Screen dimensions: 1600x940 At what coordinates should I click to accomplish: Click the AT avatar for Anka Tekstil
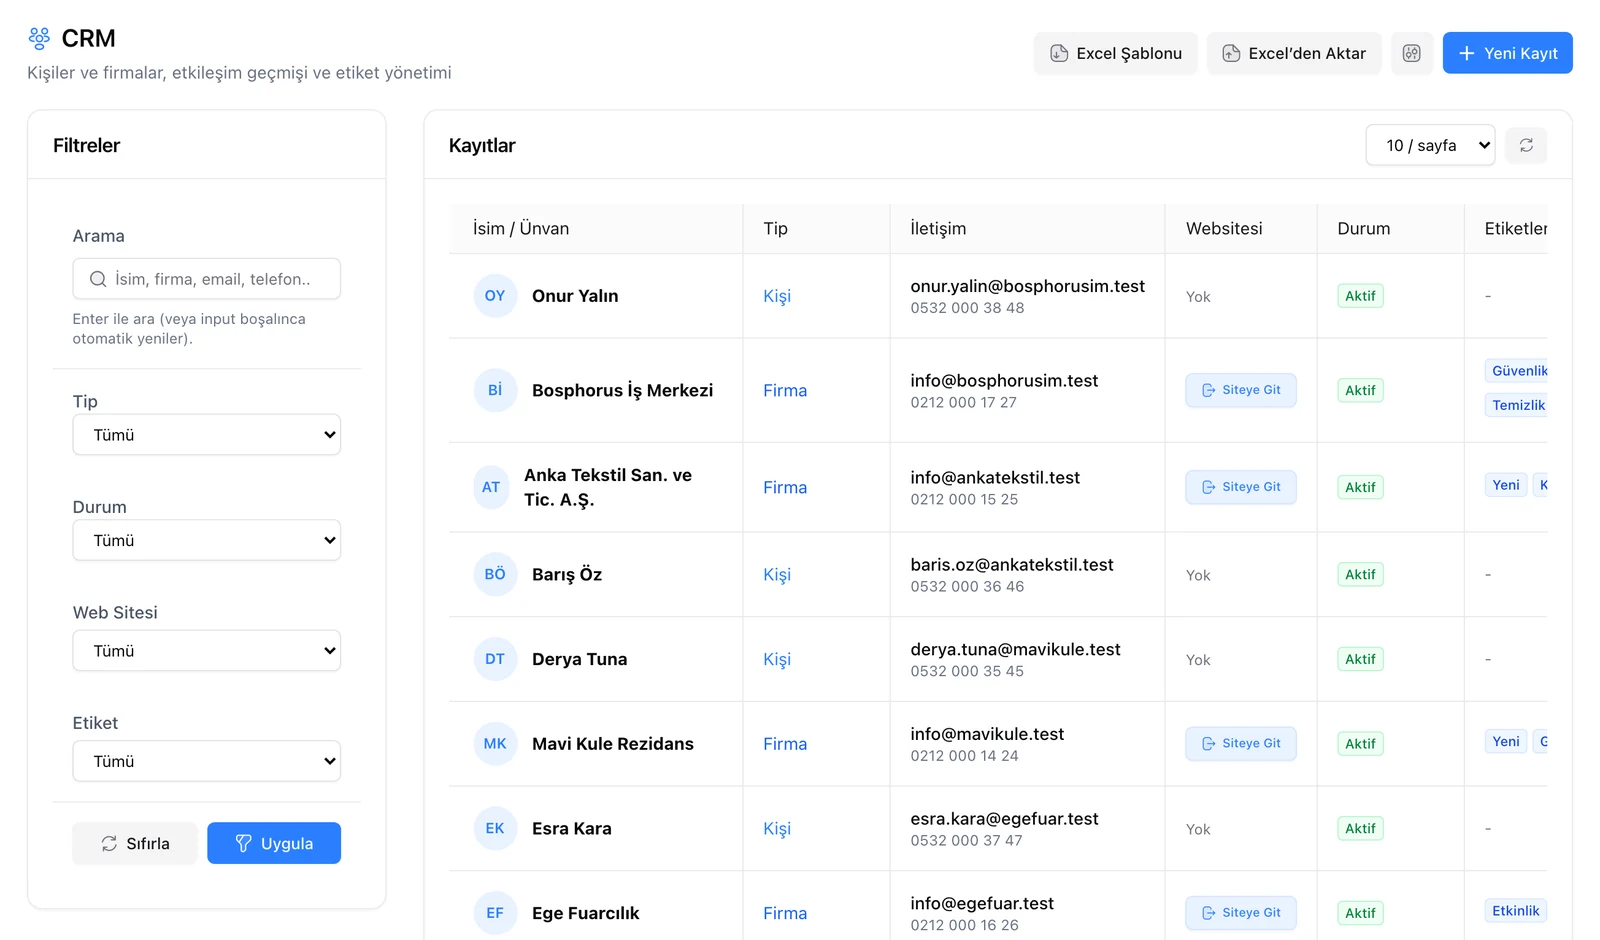pyautogui.click(x=491, y=487)
